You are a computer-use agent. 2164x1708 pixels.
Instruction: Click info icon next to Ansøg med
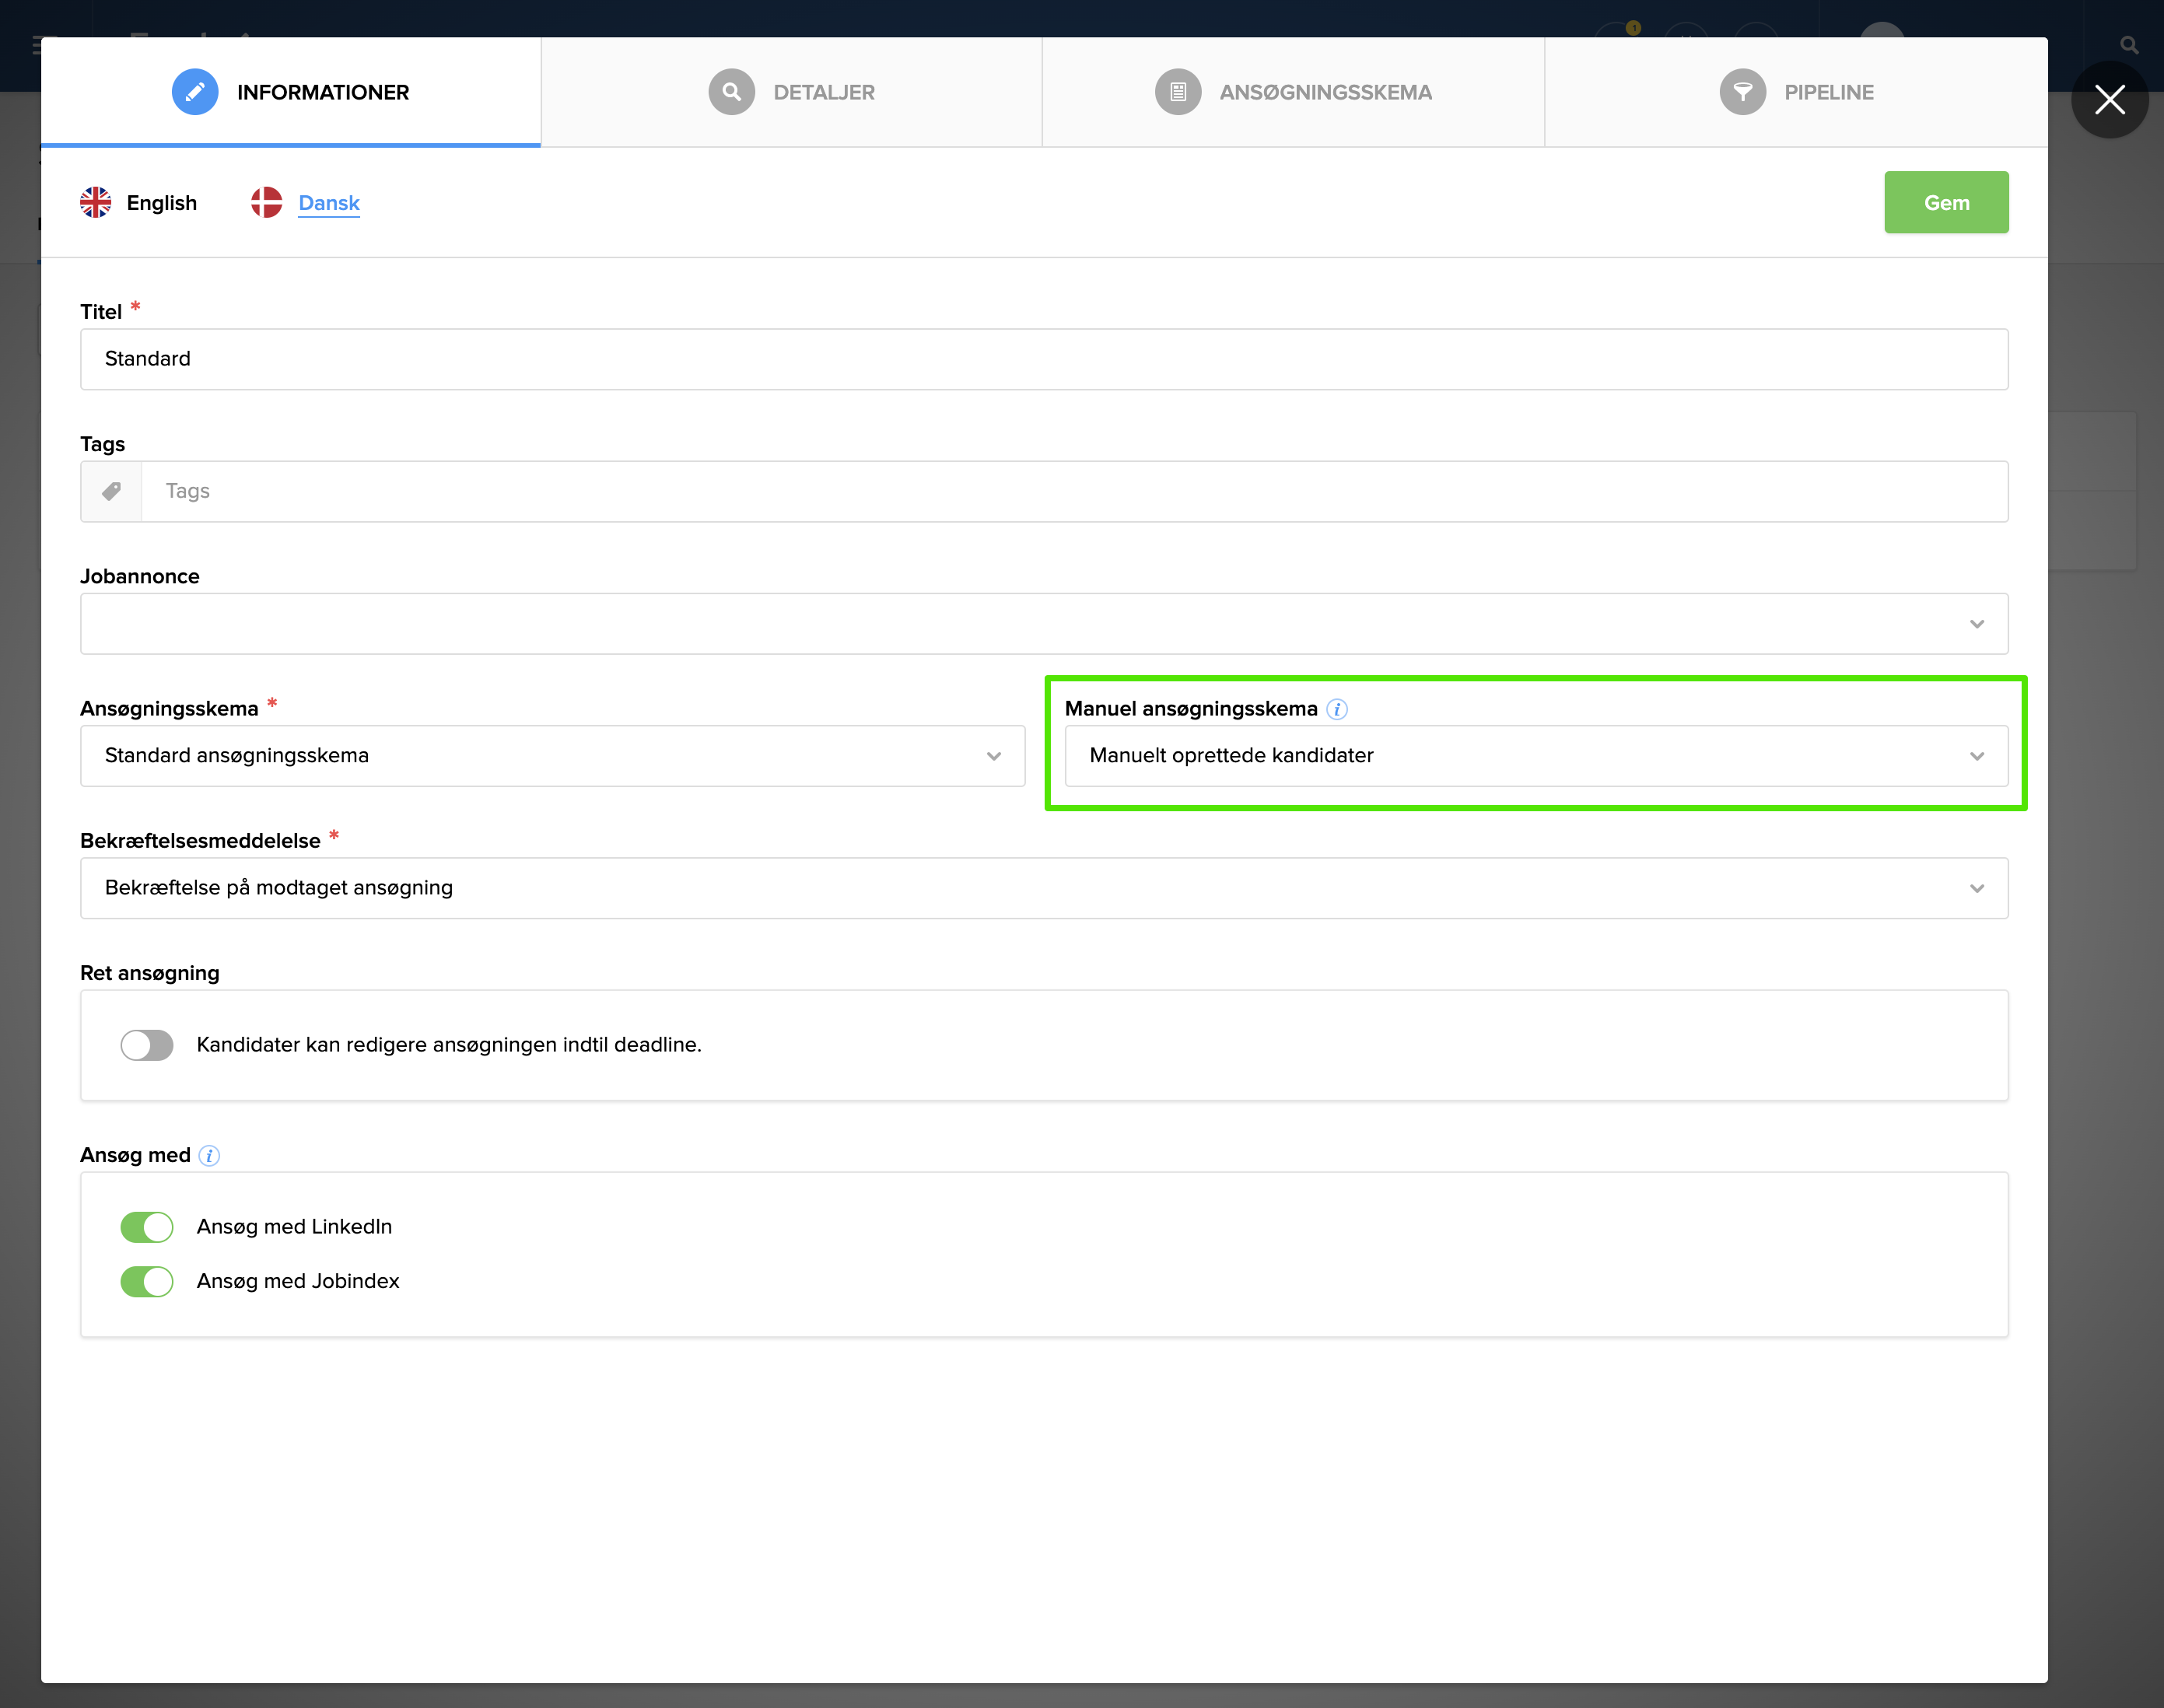tap(209, 1156)
